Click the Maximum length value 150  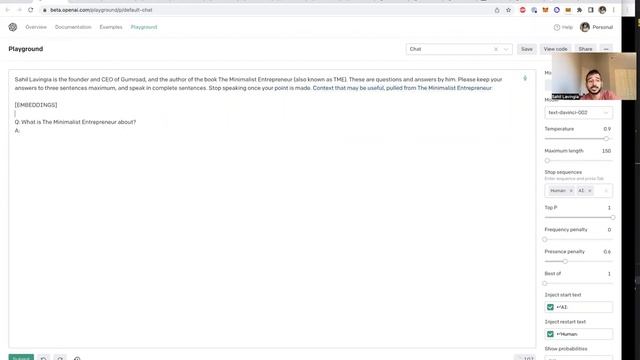click(606, 151)
